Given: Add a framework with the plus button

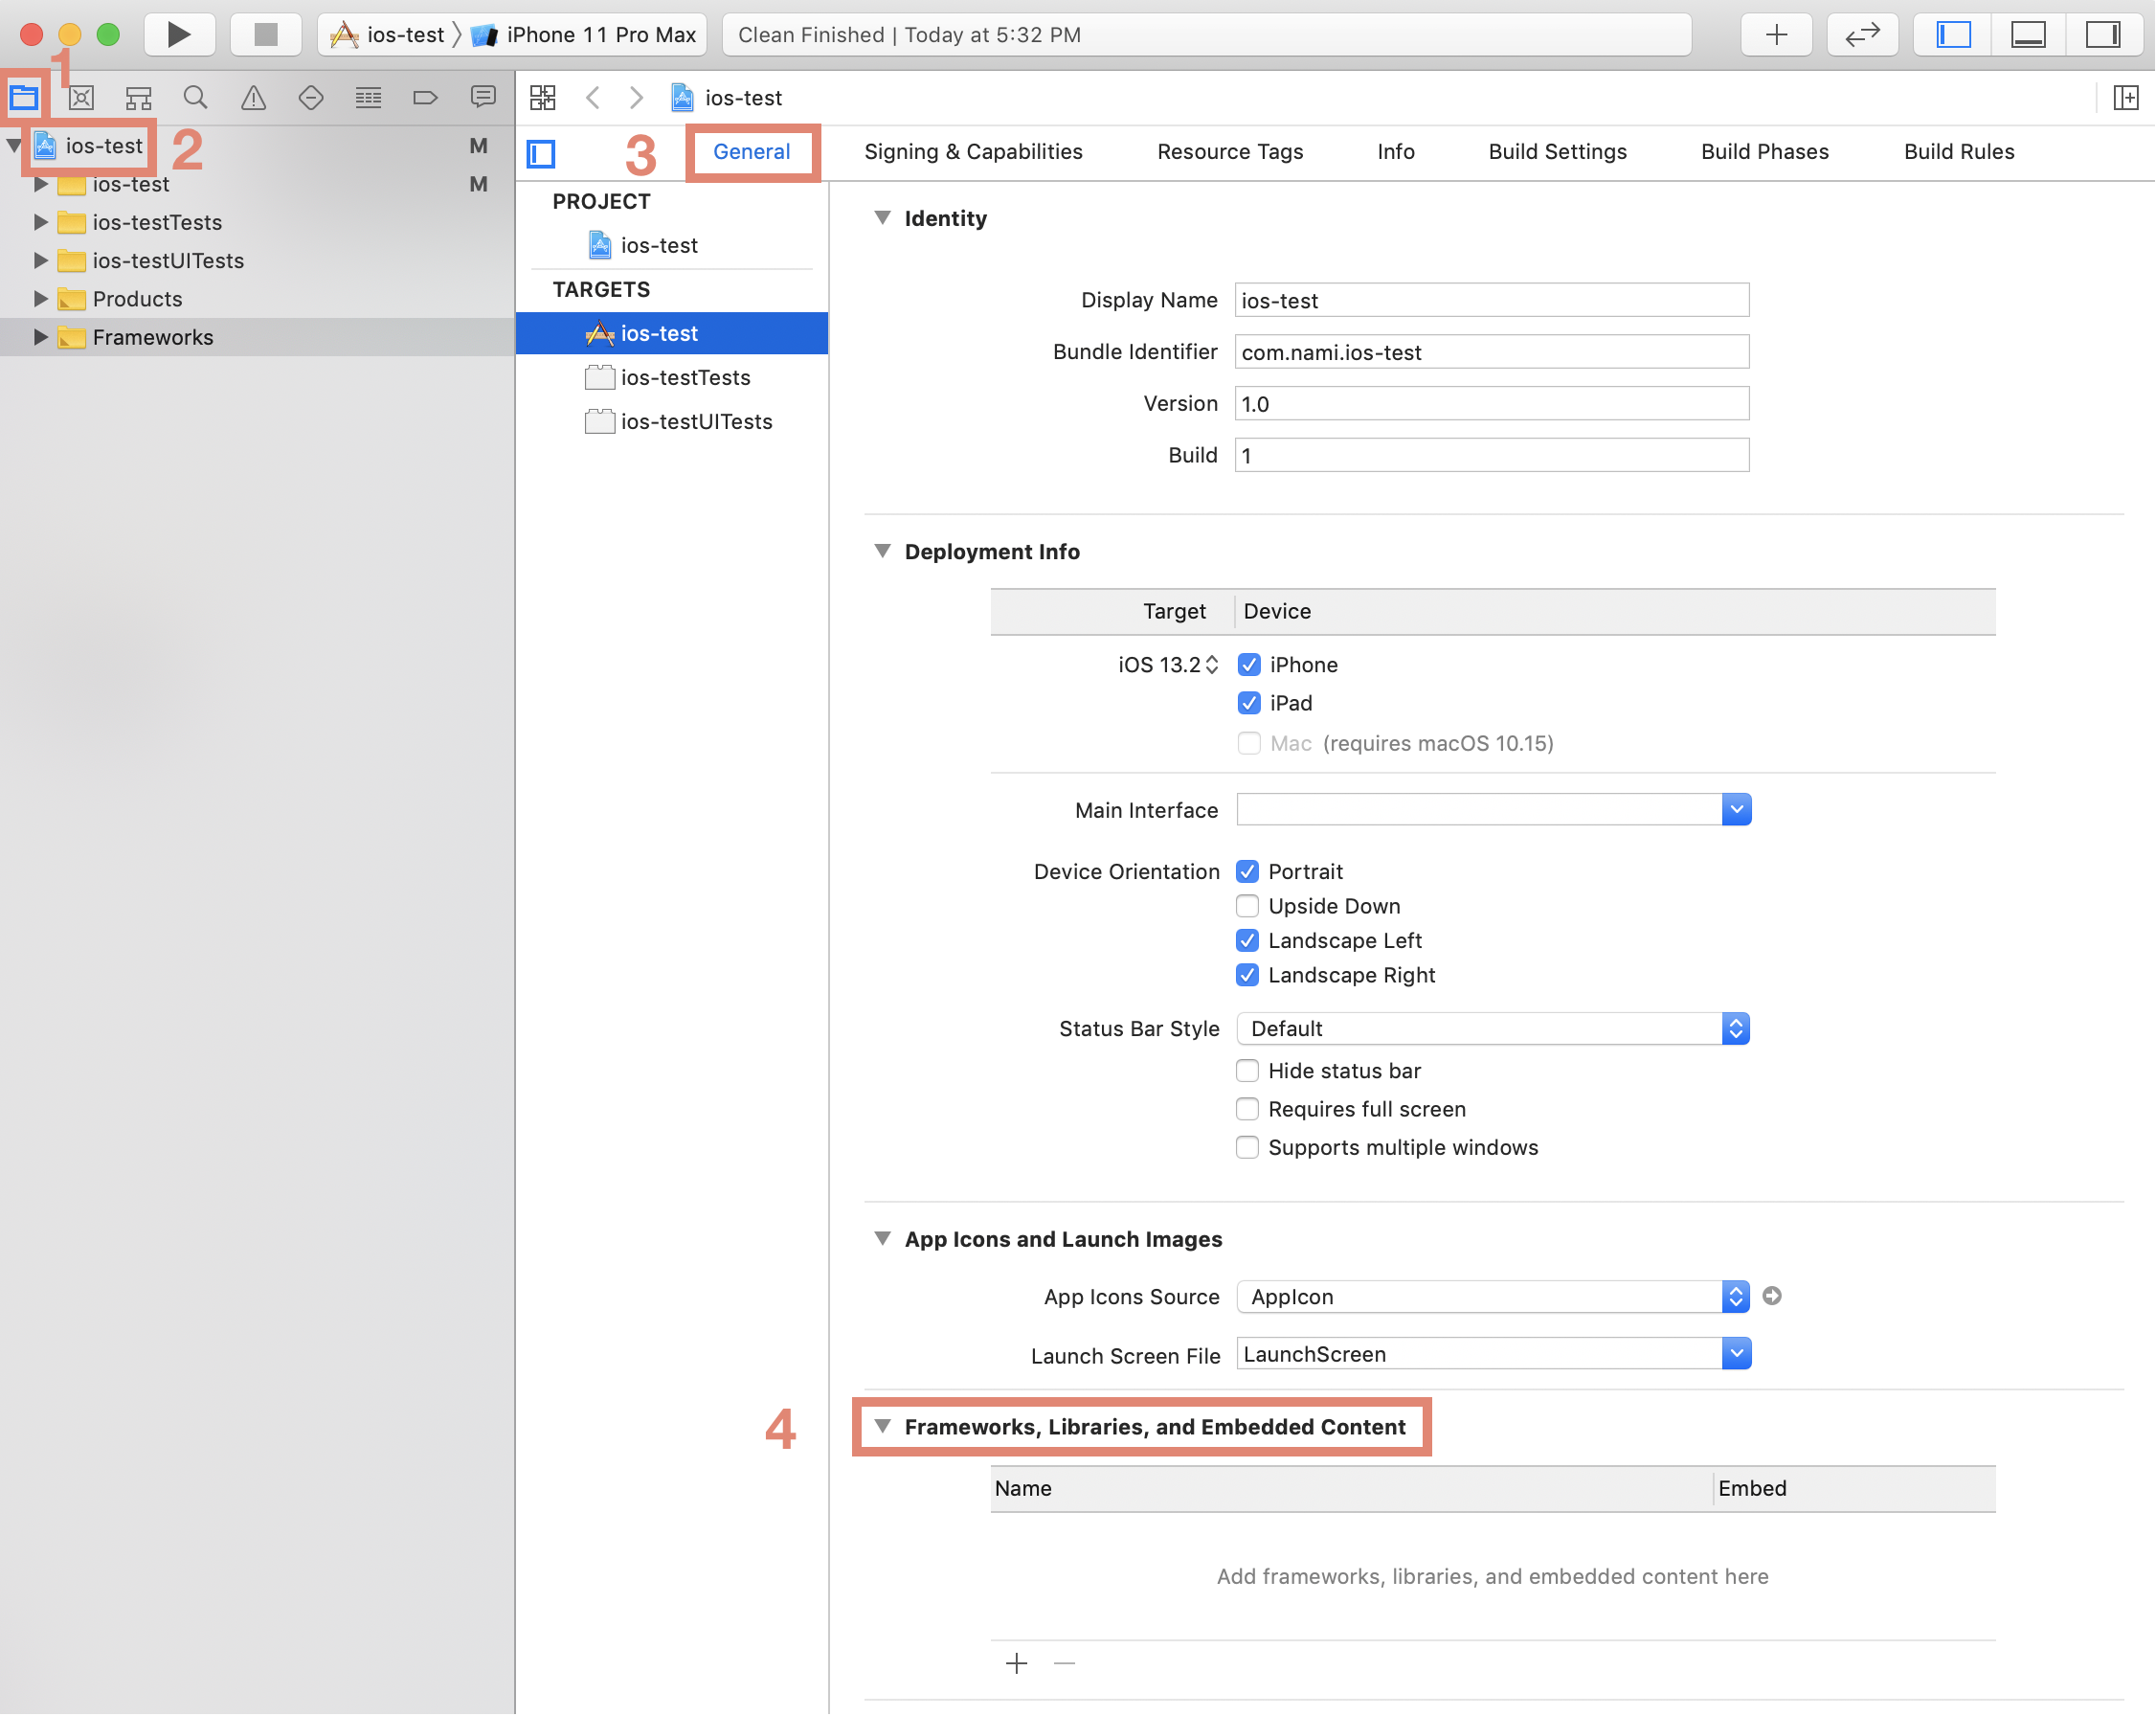Looking at the screenshot, I should tap(1017, 1663).
